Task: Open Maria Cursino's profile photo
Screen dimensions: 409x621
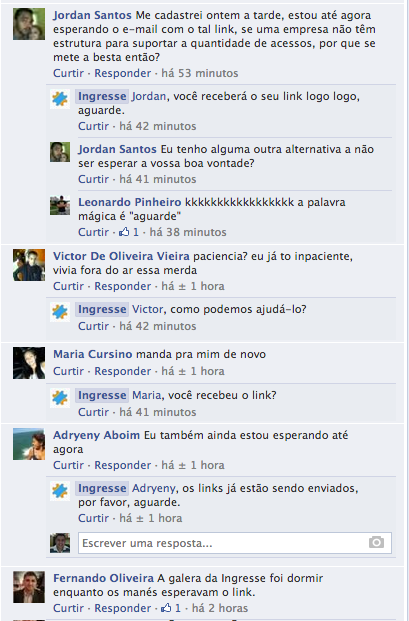Action: [29, 363]
